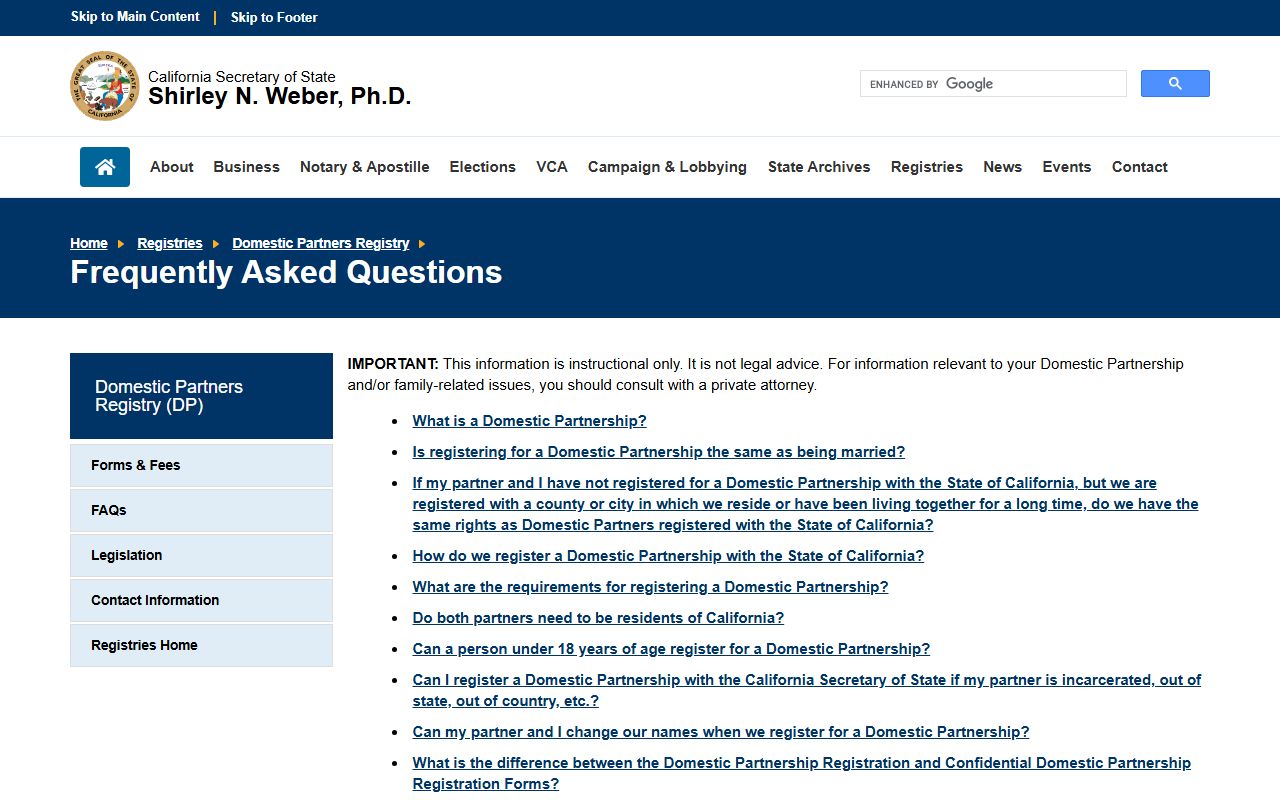Select Legislation in the sidebar
The image size is (1280, 800).
pos(201,555)
